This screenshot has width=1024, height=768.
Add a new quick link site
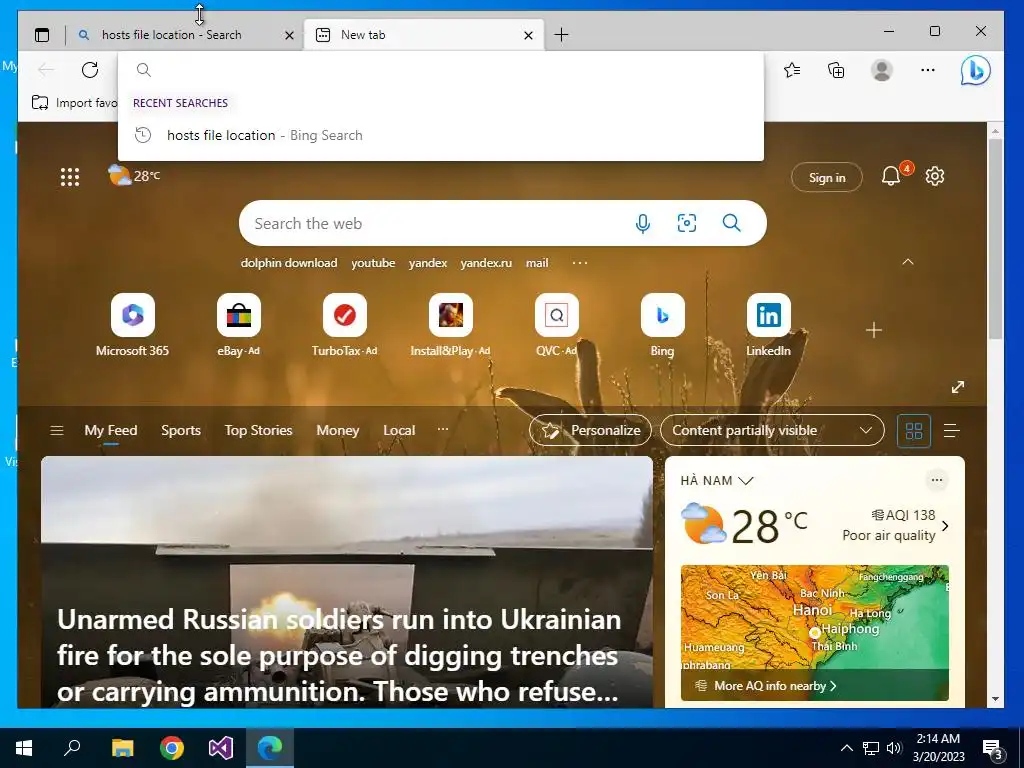(x=874, y=330)
